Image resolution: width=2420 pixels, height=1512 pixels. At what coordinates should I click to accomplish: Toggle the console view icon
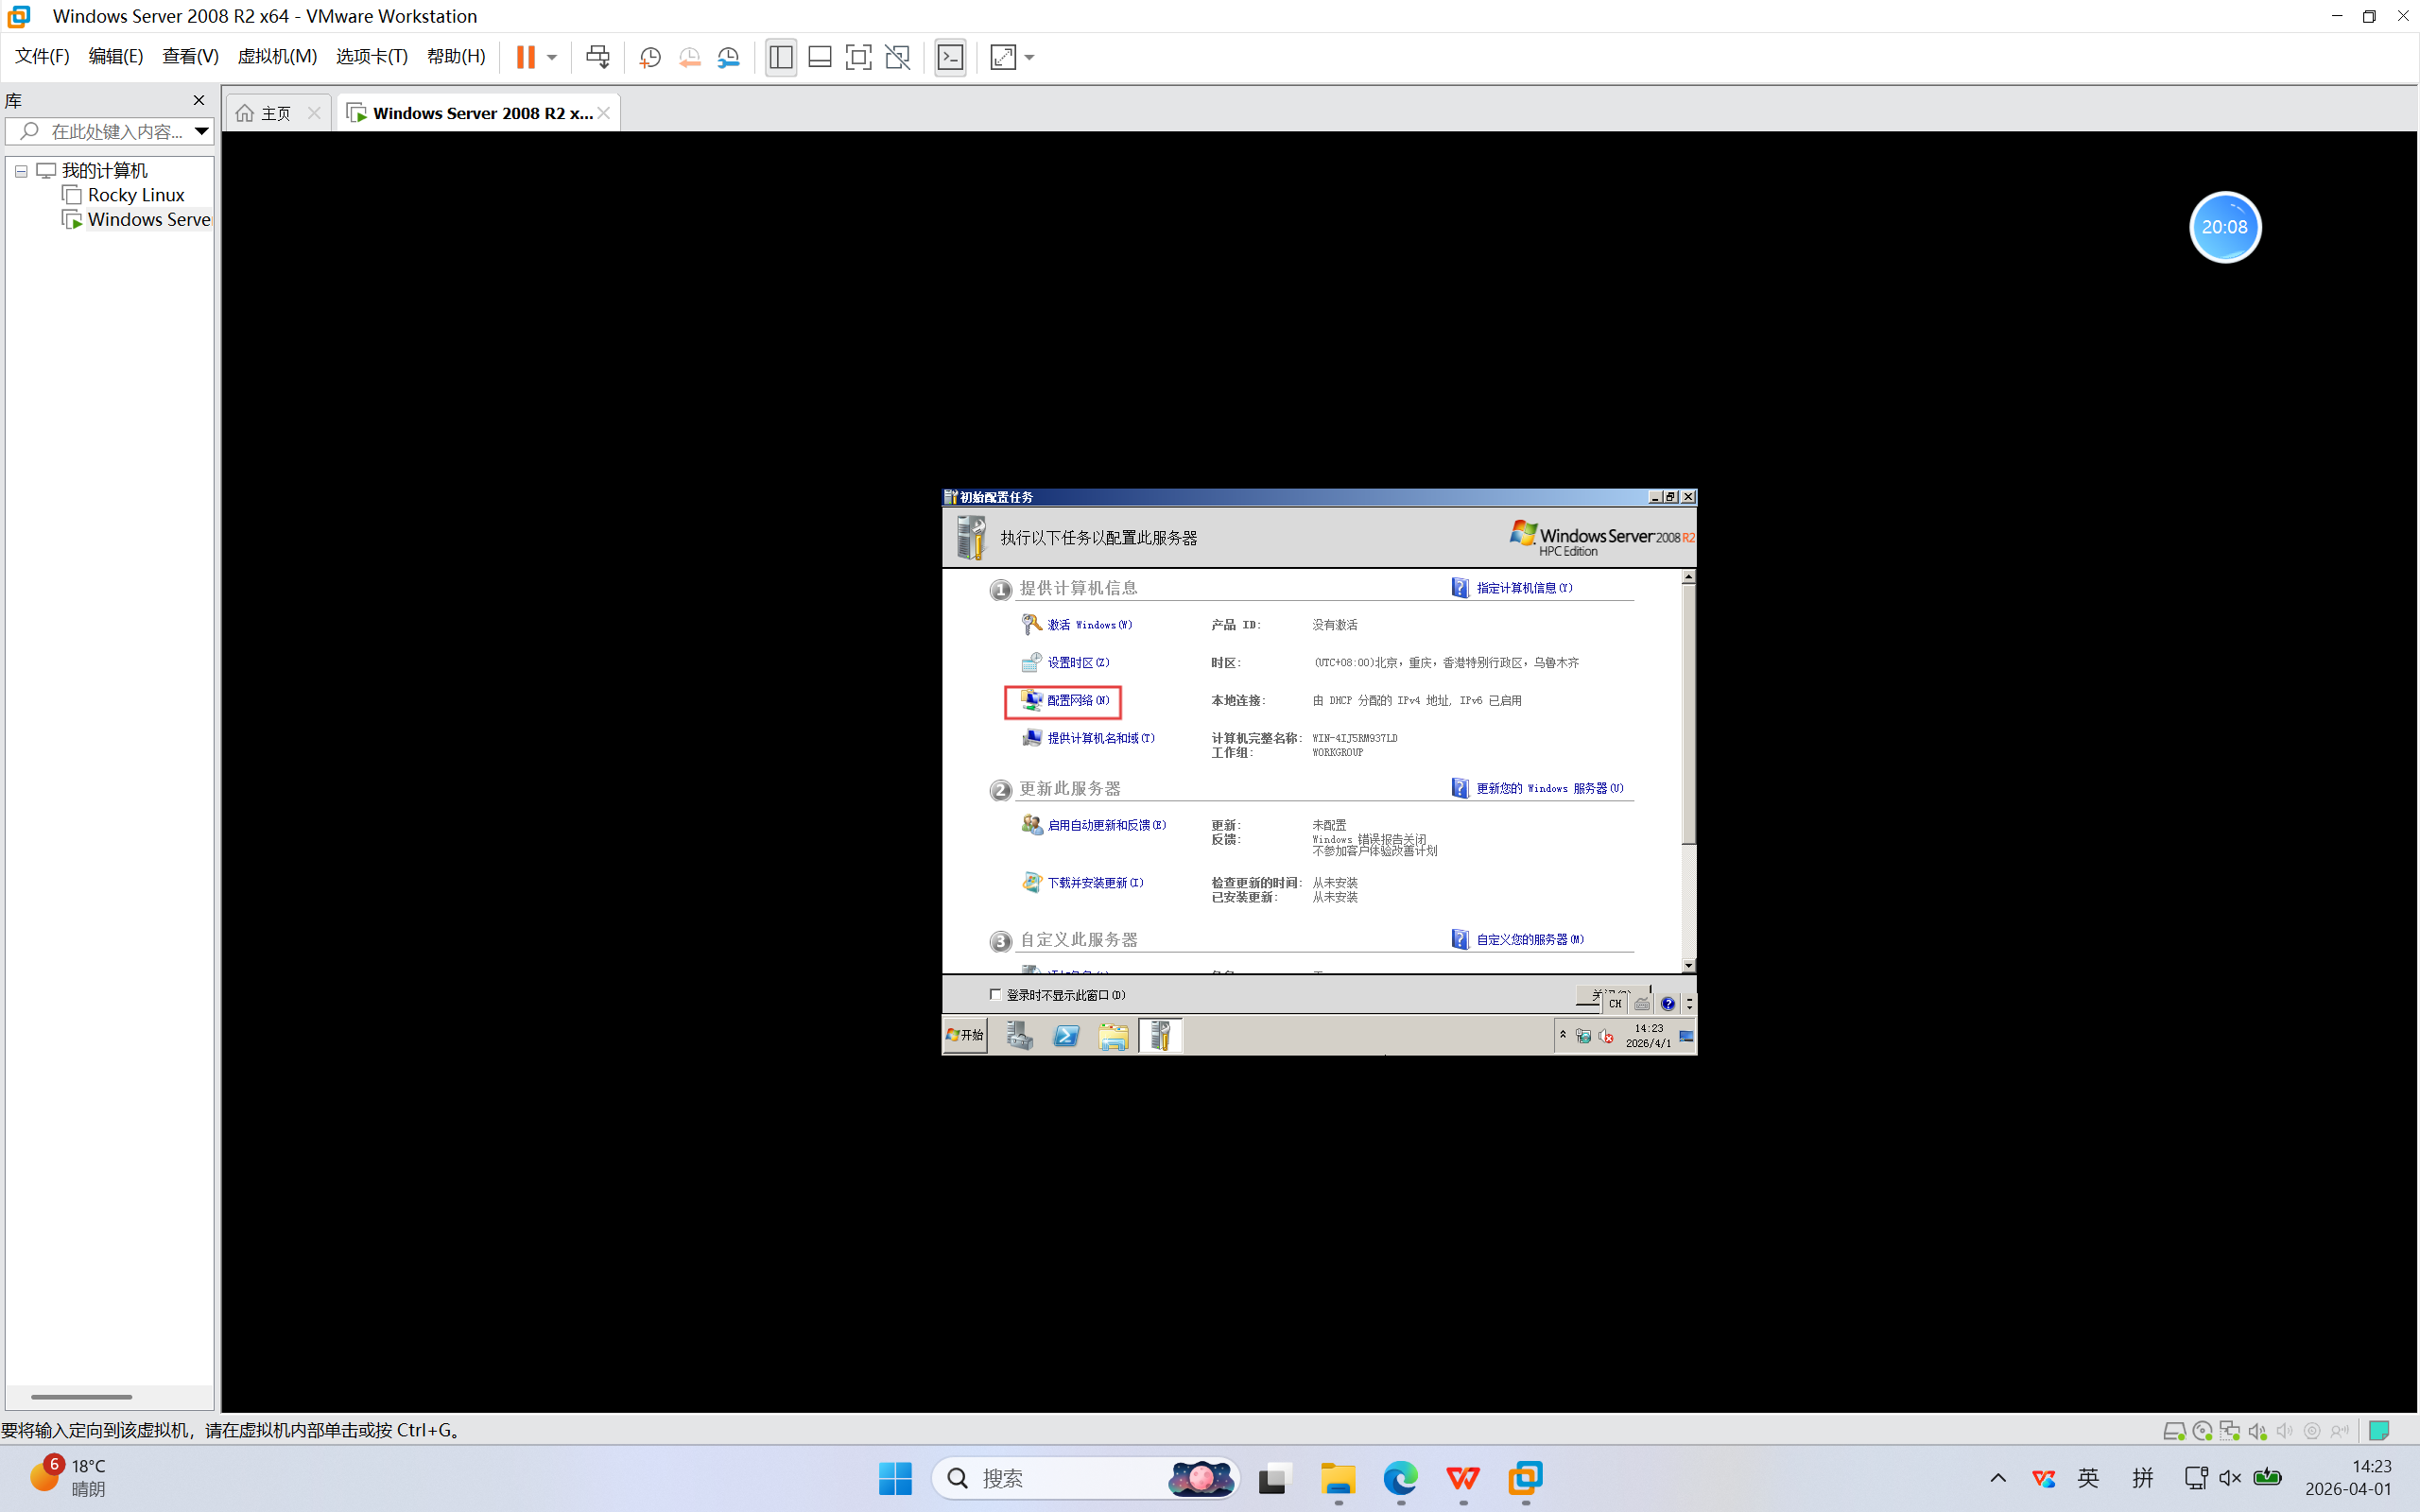tap(950, 57)
